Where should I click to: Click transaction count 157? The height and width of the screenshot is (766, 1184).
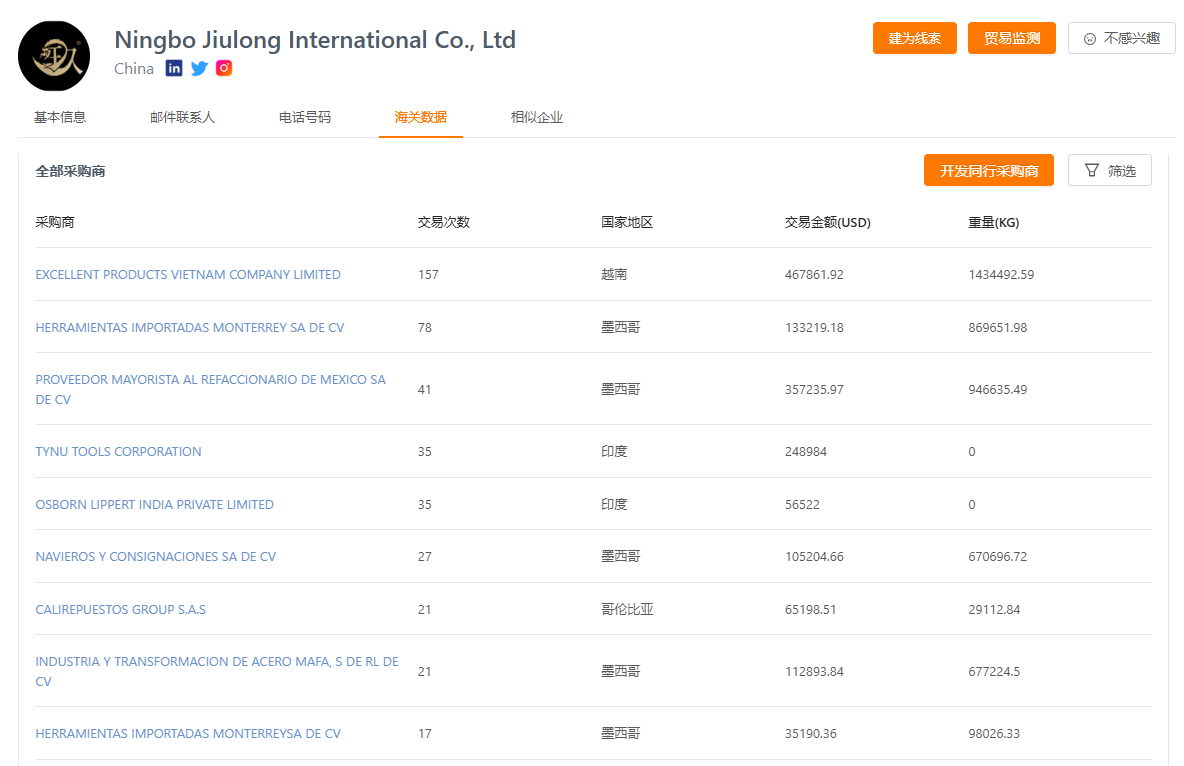(x=428, y=274)
